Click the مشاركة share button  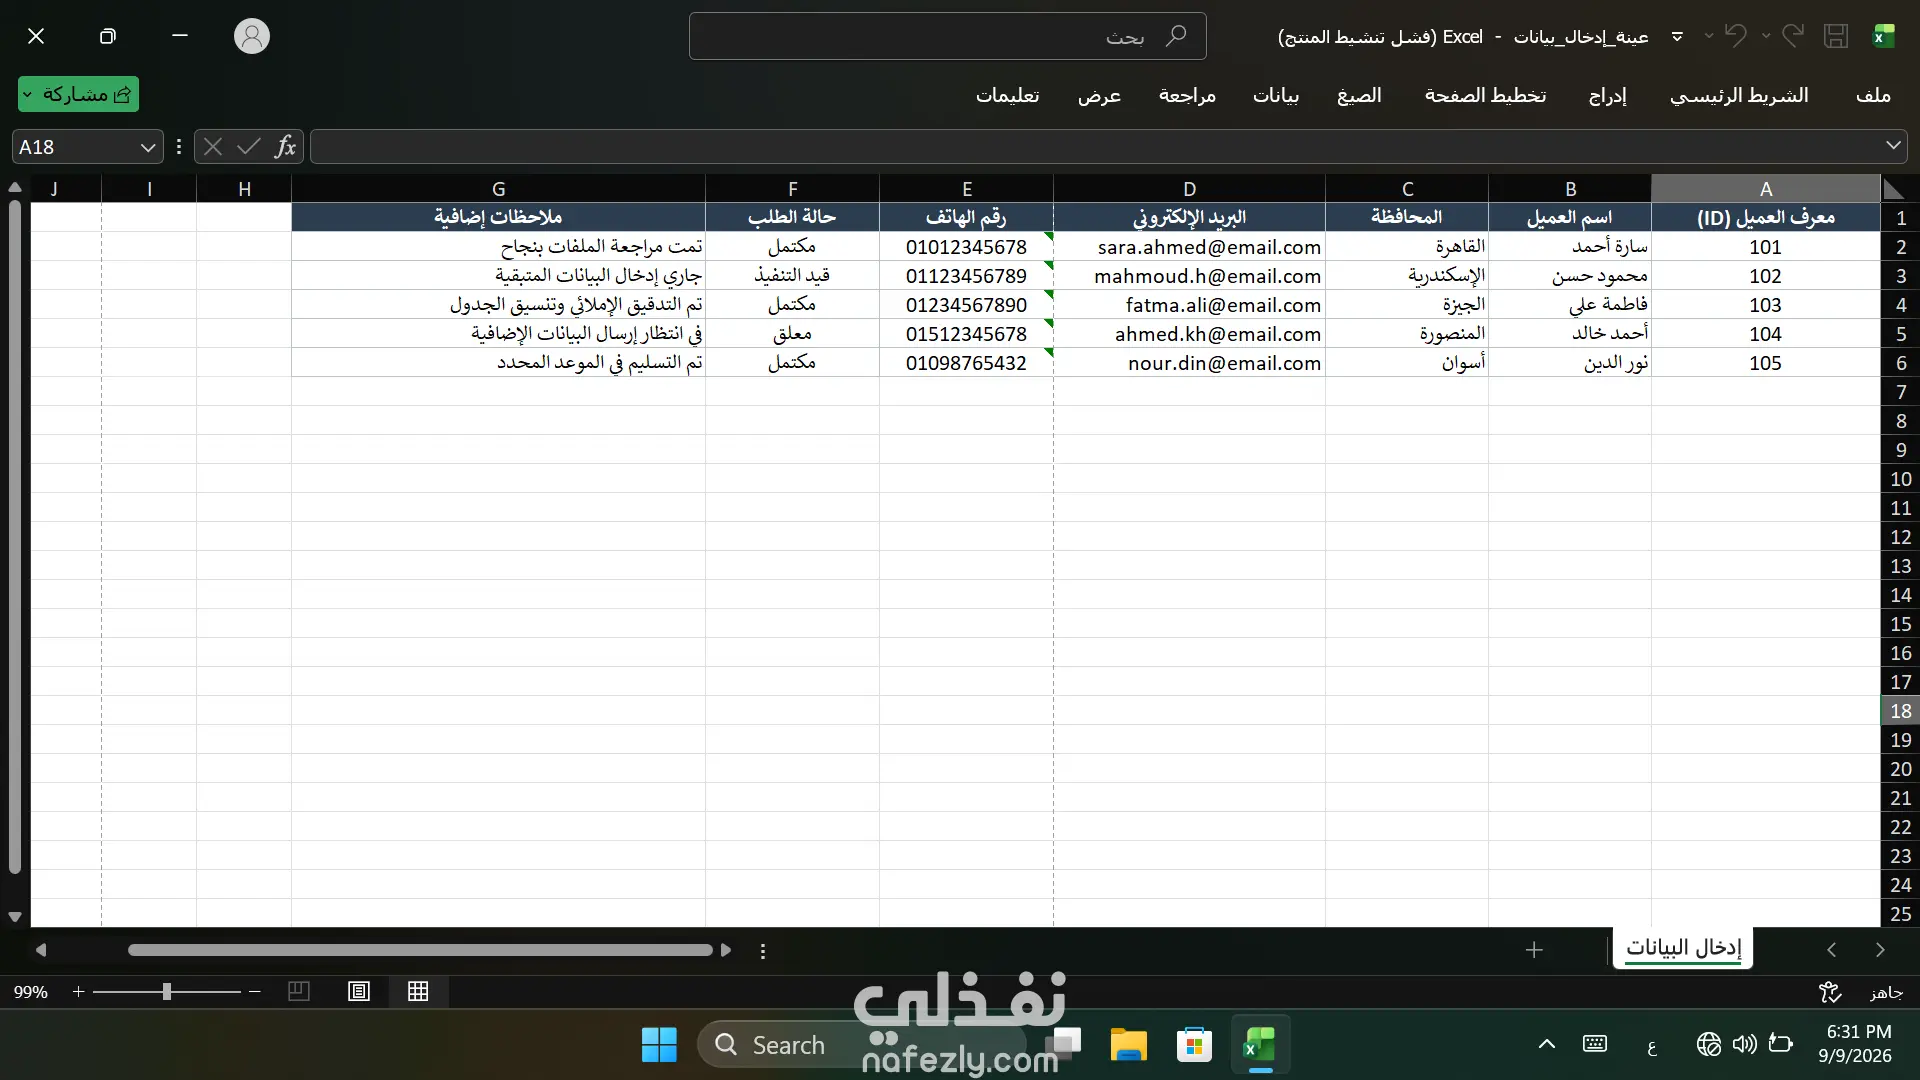(x=78, y=94)
